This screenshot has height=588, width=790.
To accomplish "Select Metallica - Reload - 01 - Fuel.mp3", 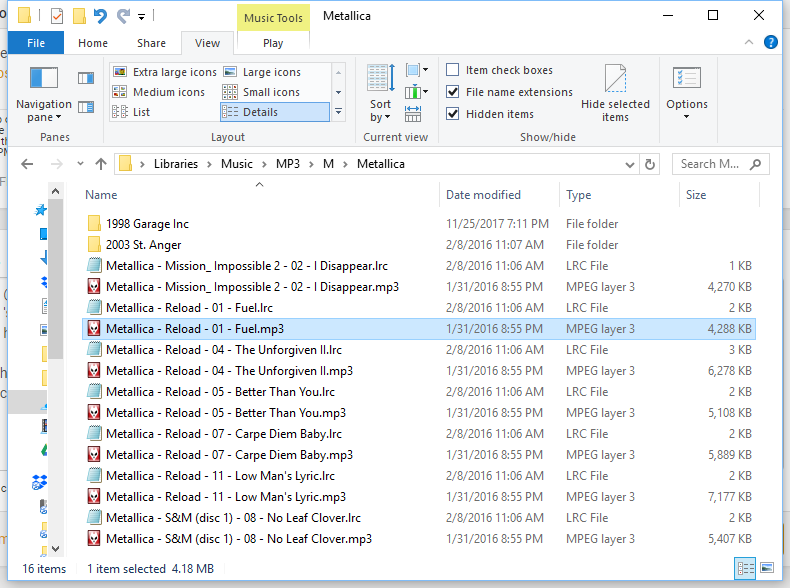I will (x=418, y=329).
